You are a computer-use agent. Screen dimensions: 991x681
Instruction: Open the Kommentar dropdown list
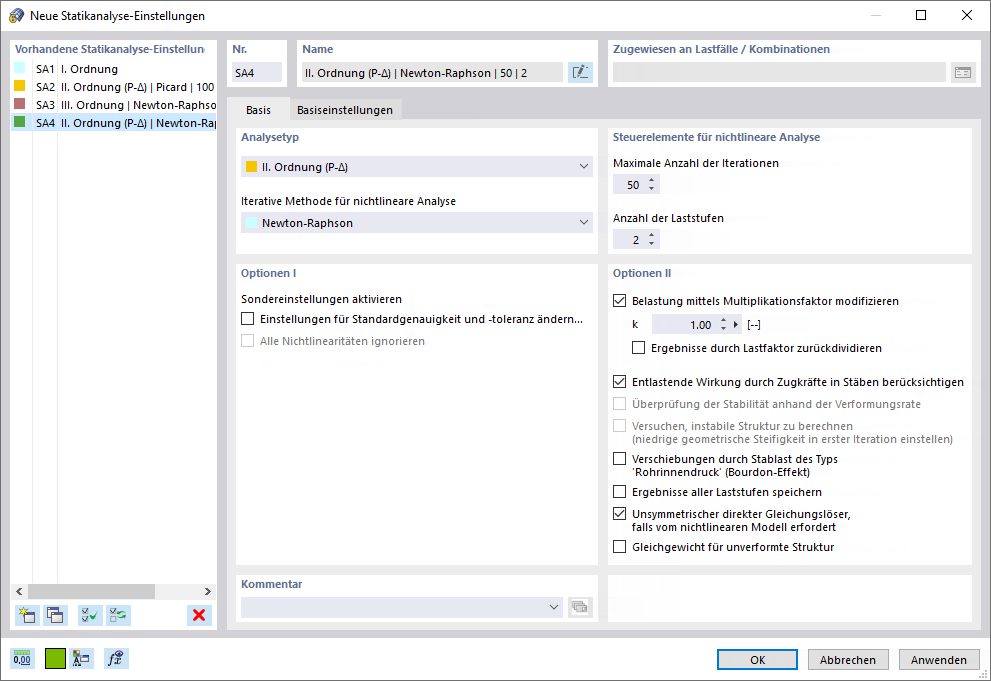(555, 607)
